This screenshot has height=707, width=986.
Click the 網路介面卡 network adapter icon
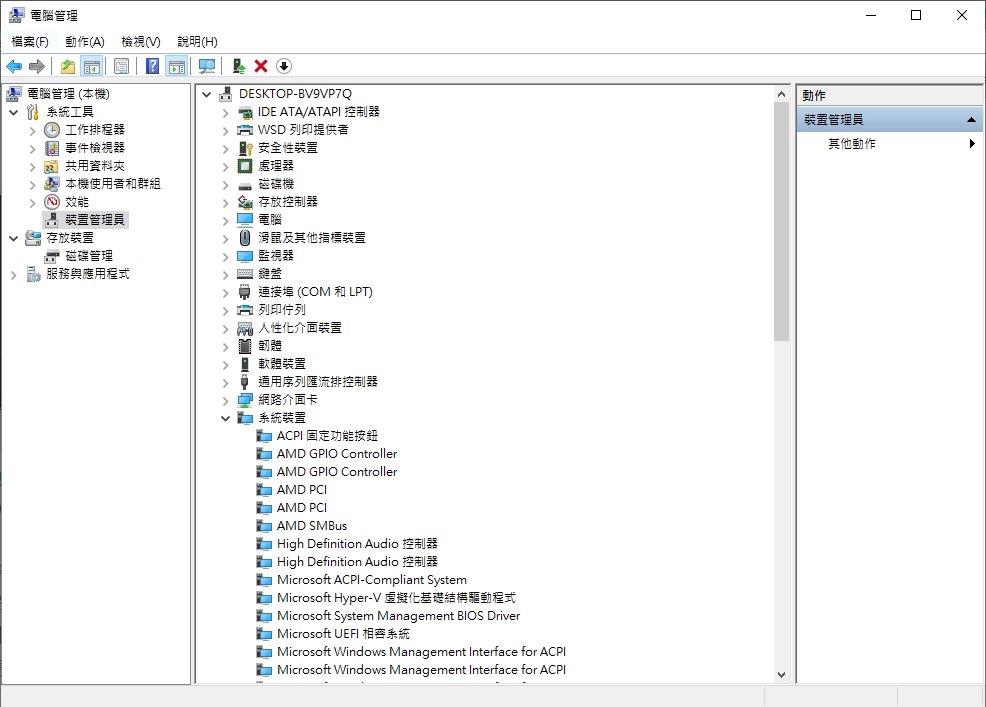[x=245, y=400]
